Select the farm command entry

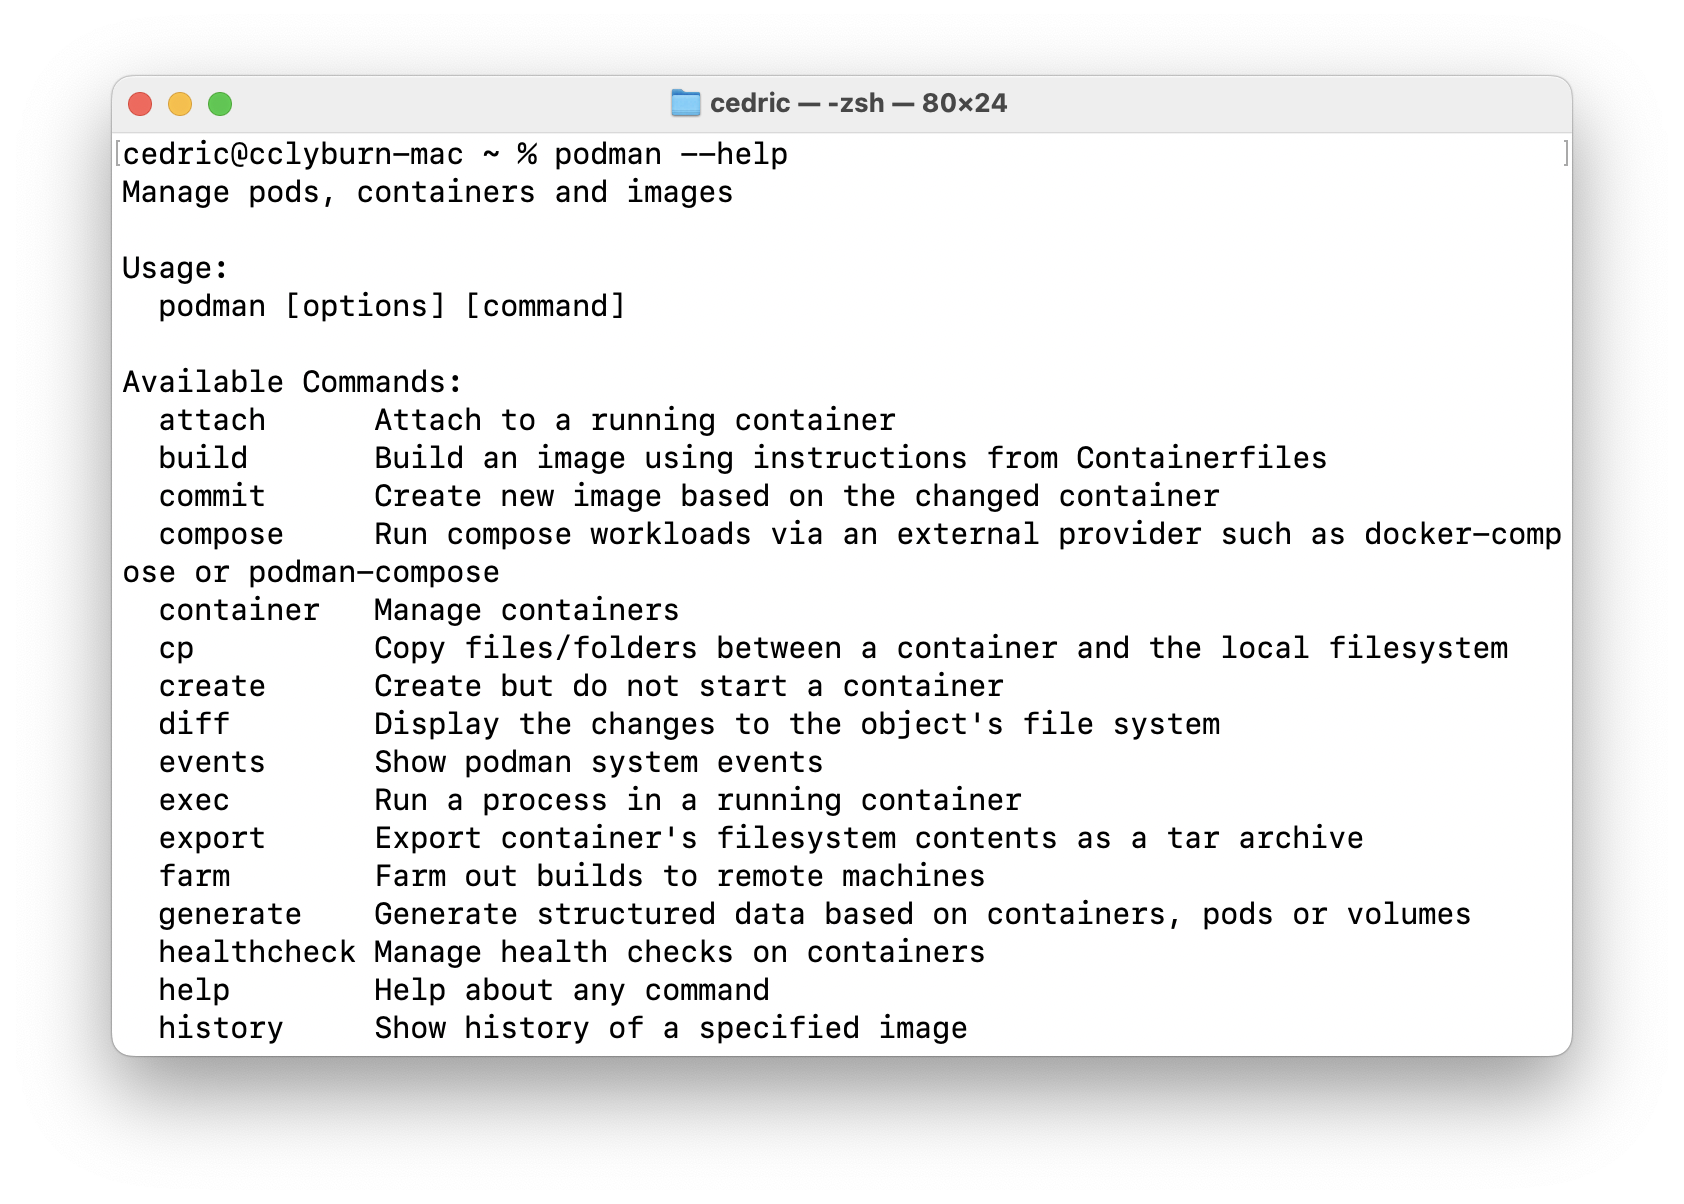point(194,875)
